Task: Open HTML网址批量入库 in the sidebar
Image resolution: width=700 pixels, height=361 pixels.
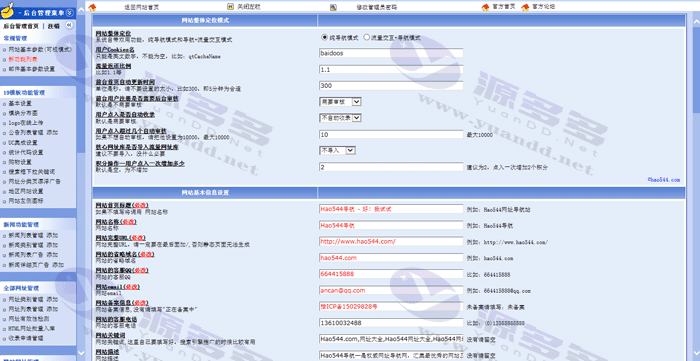Action: tap(32, 328)
